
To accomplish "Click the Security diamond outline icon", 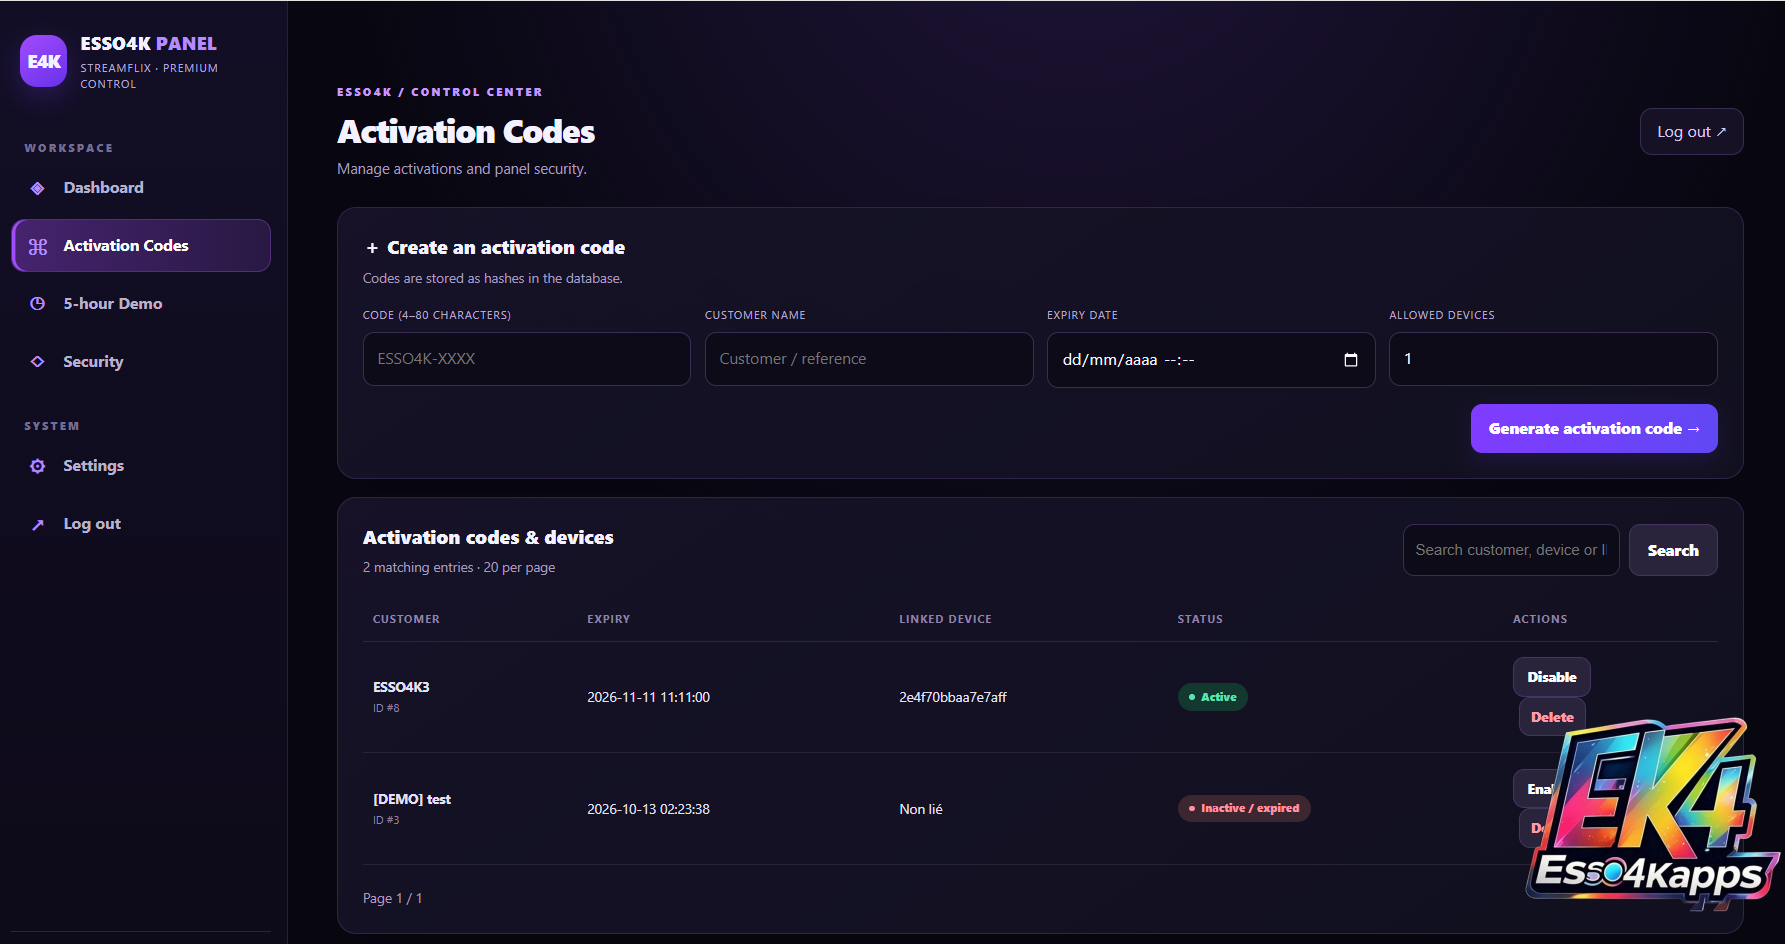I will pos(38,362).
